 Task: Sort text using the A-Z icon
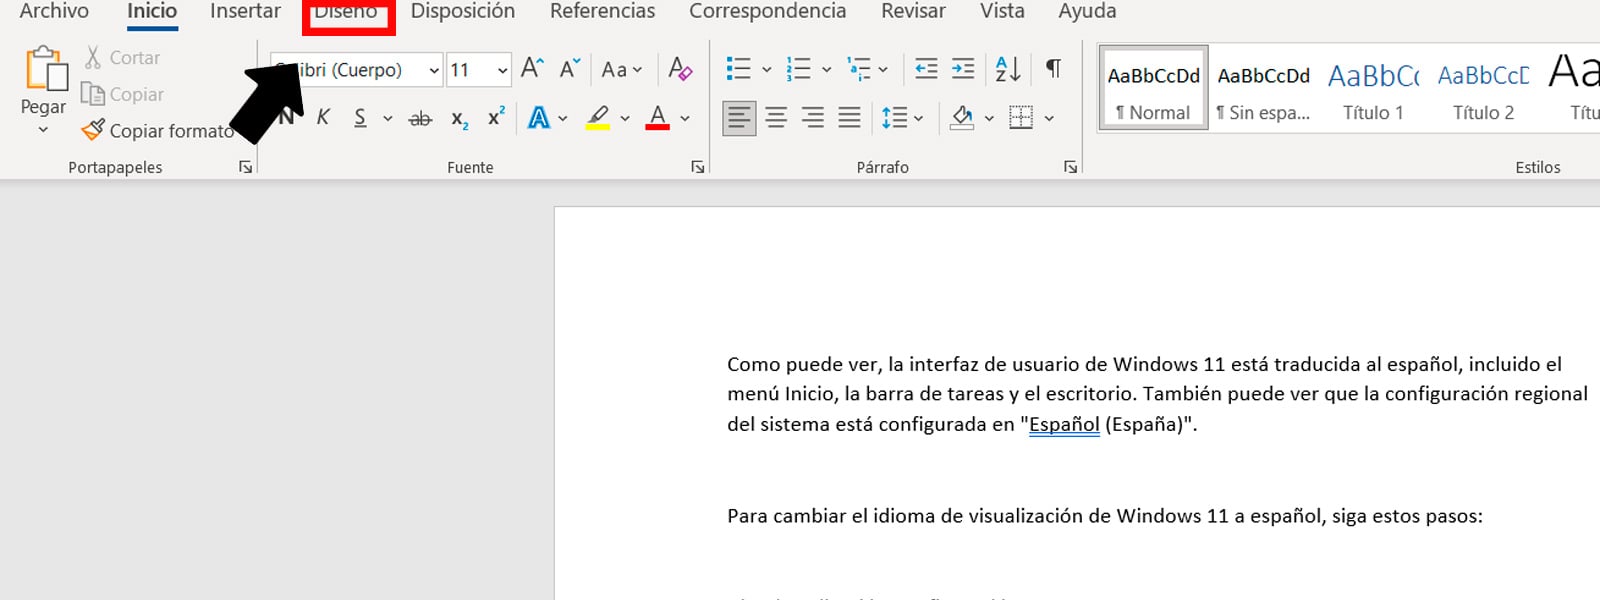point(1007,69)
